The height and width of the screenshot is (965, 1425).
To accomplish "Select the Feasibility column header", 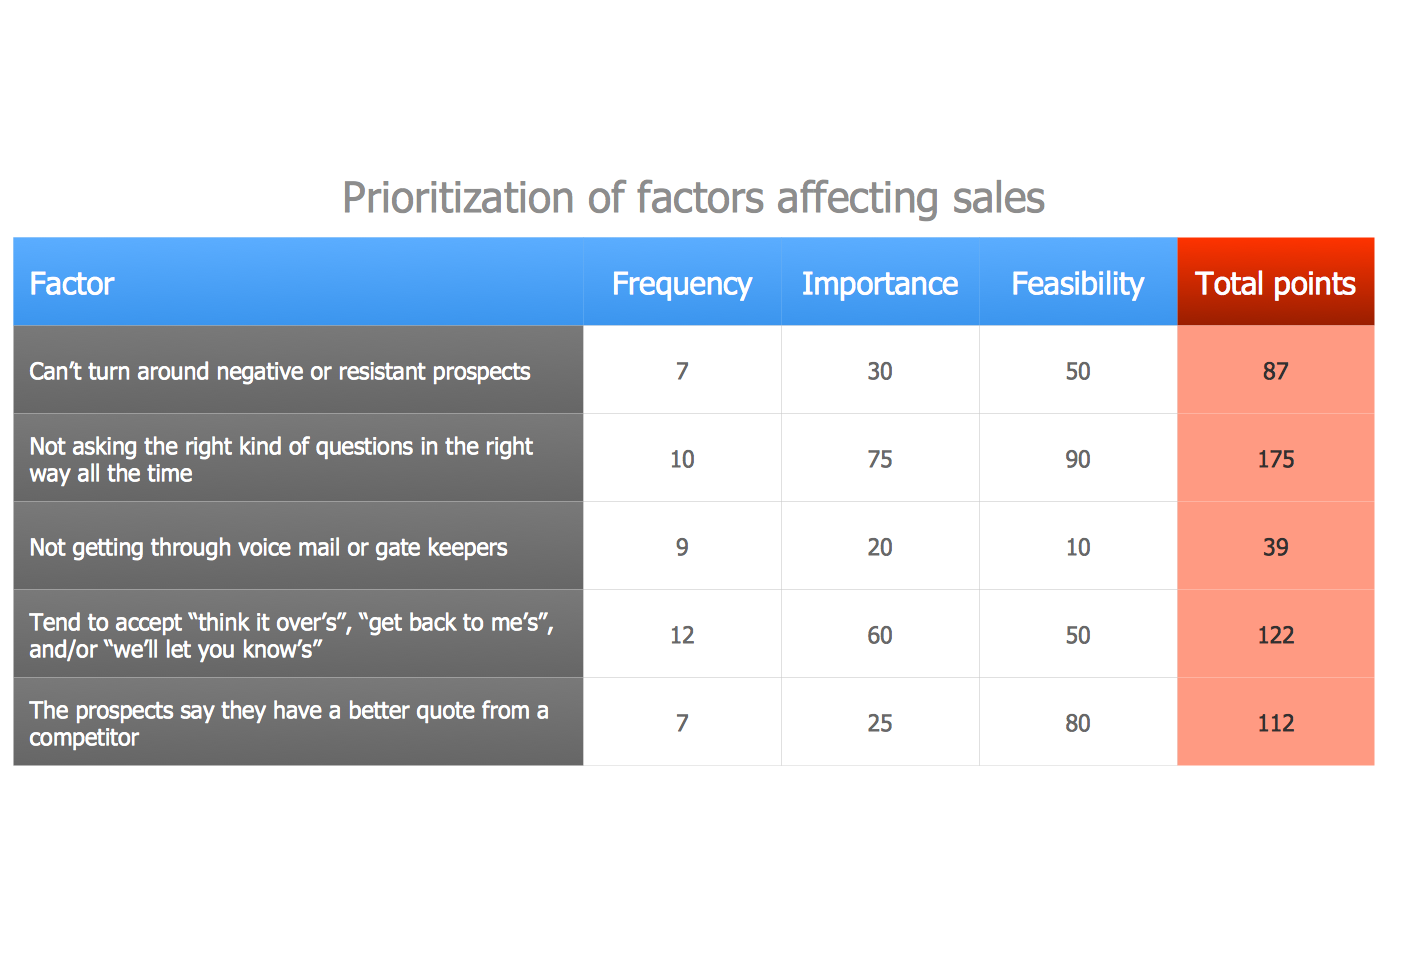I will (1077, 283).
